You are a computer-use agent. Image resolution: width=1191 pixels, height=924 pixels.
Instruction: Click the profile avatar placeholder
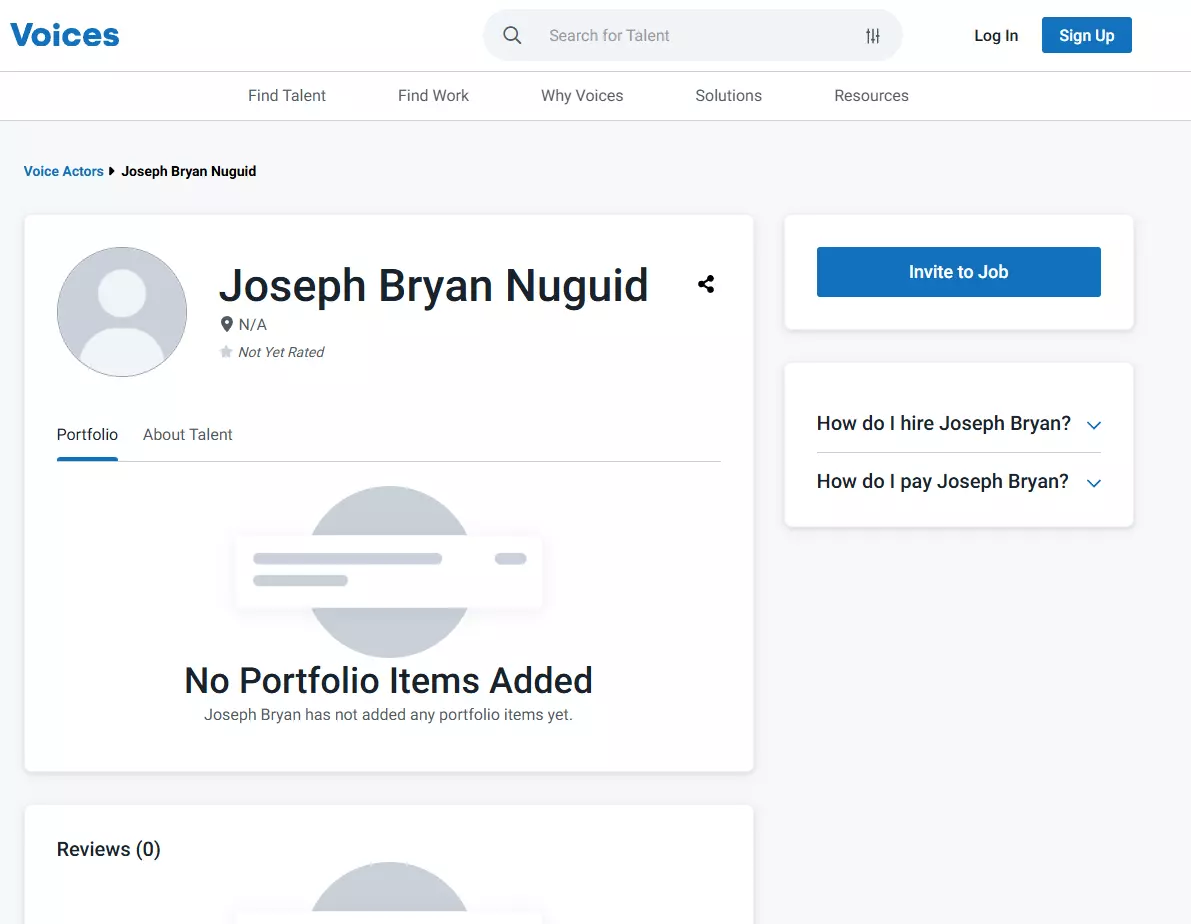click(x=122, y=312)
